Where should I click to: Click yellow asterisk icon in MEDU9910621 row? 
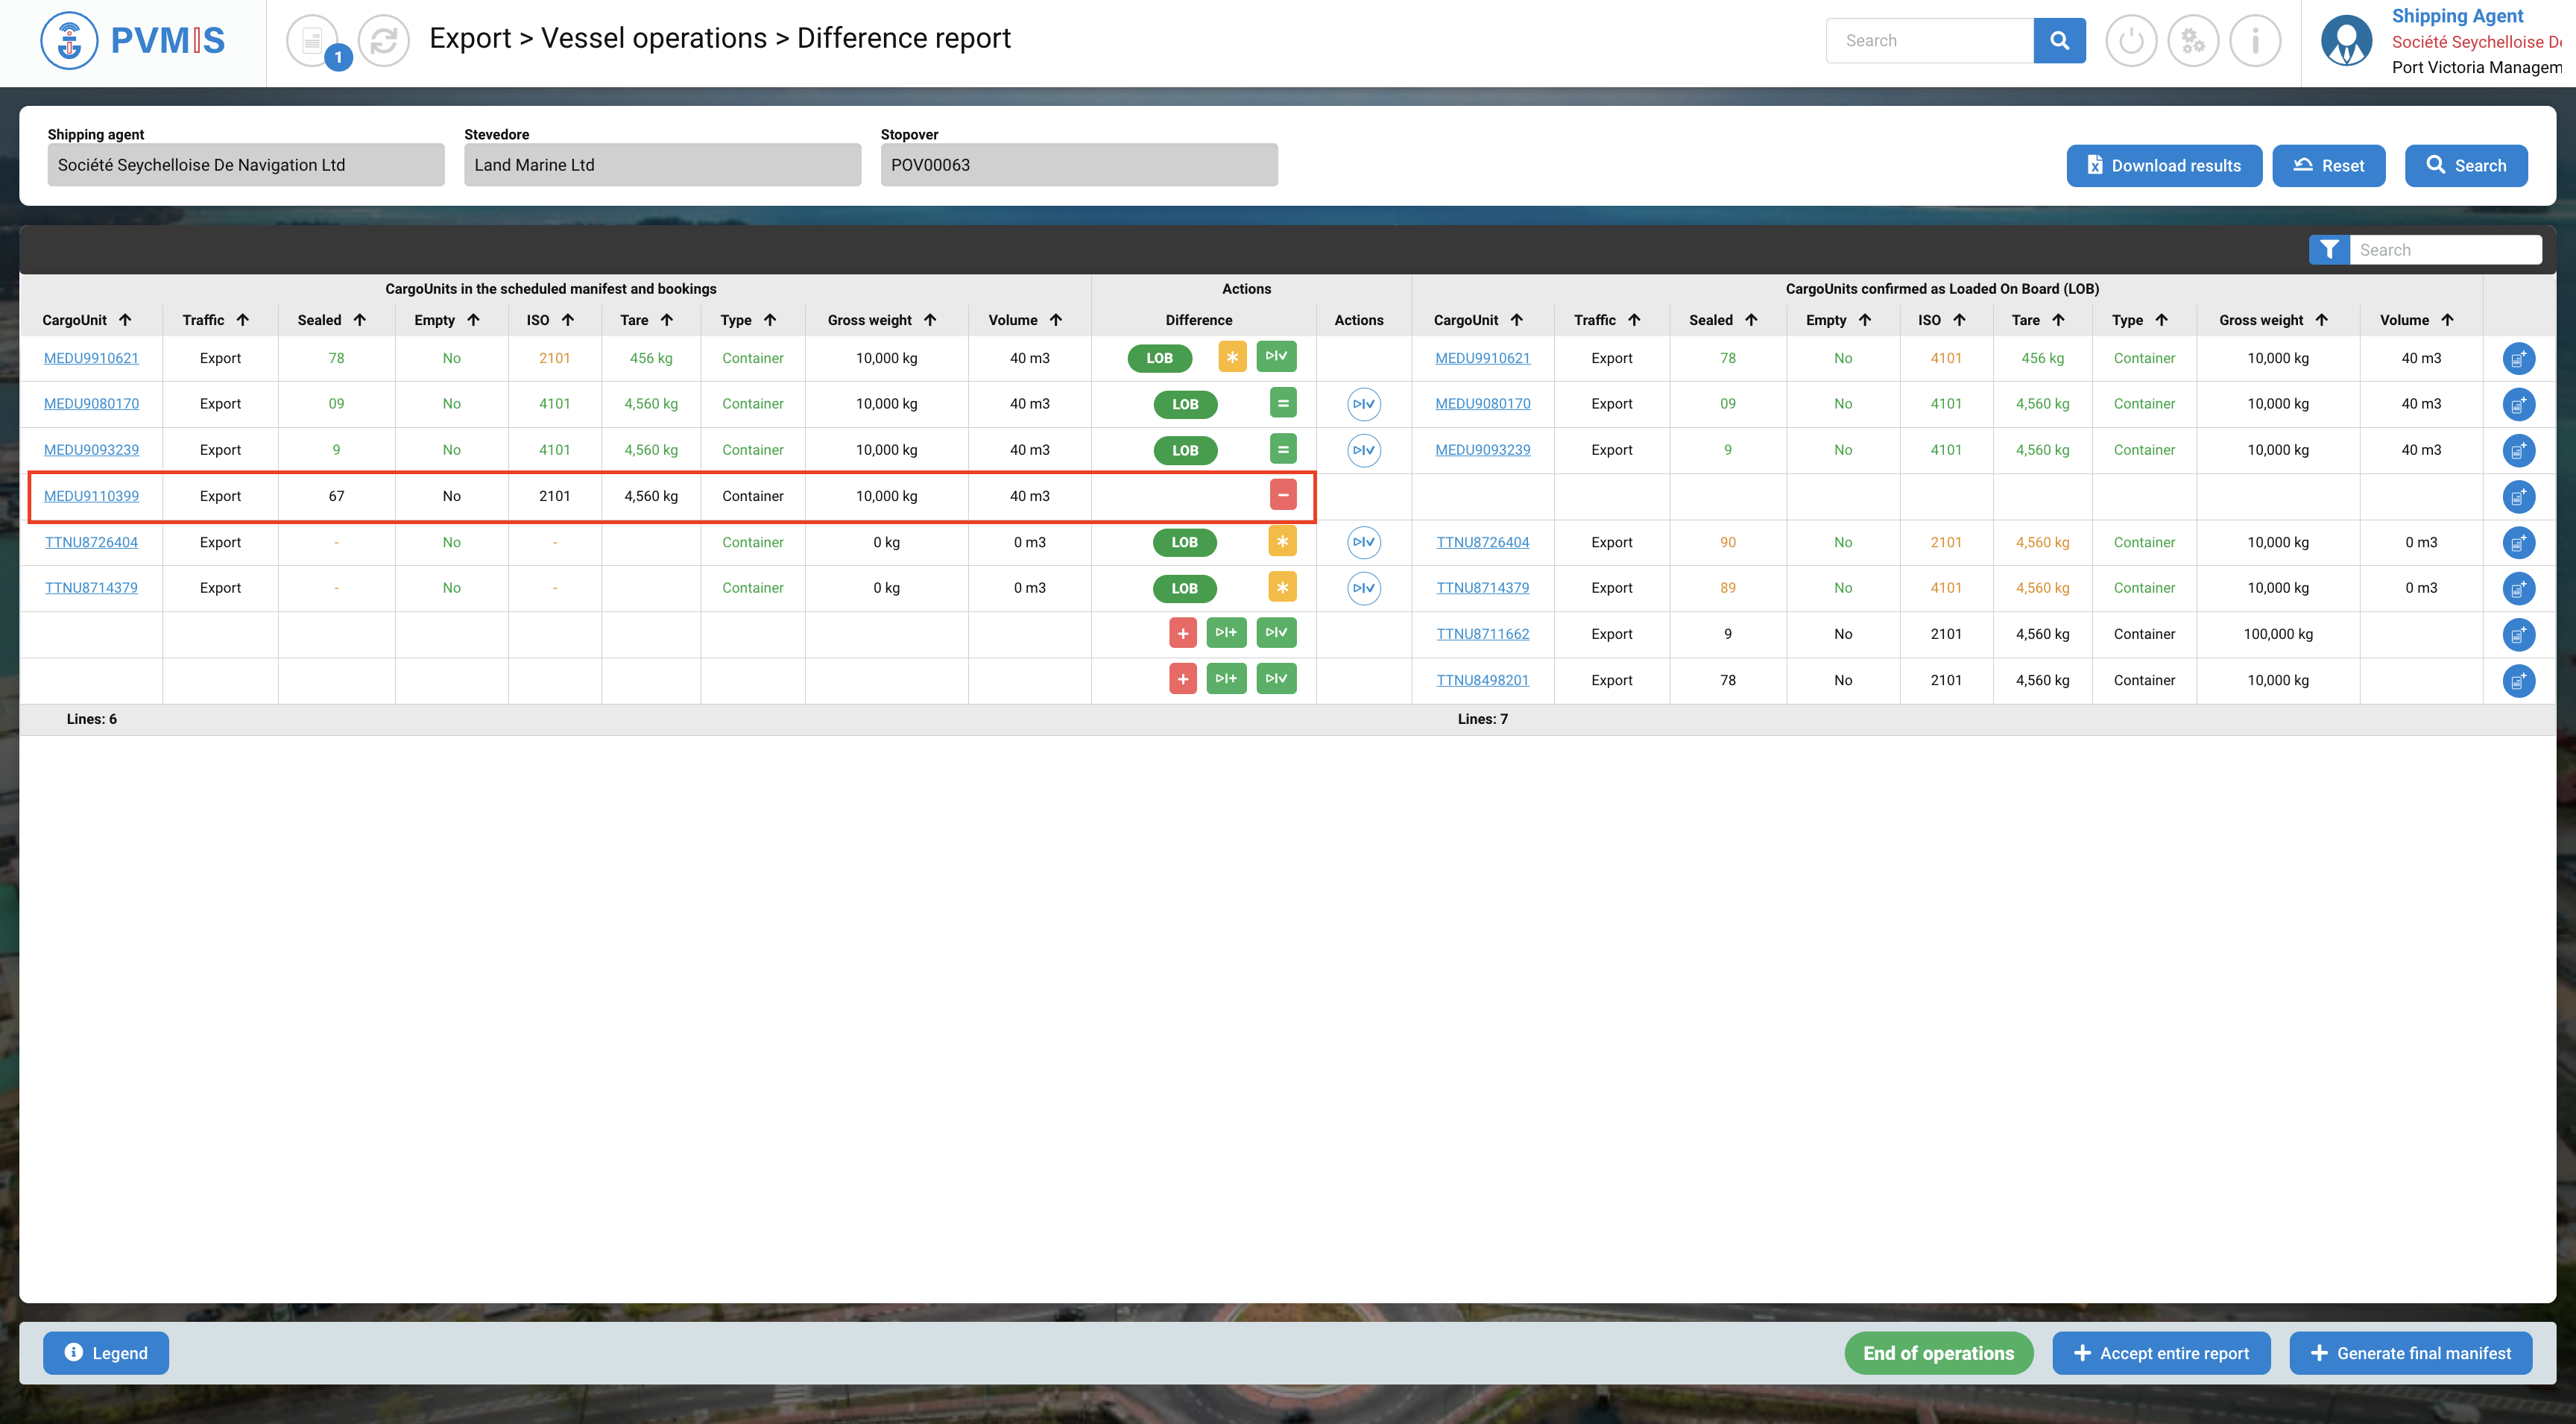(1232, 357)
